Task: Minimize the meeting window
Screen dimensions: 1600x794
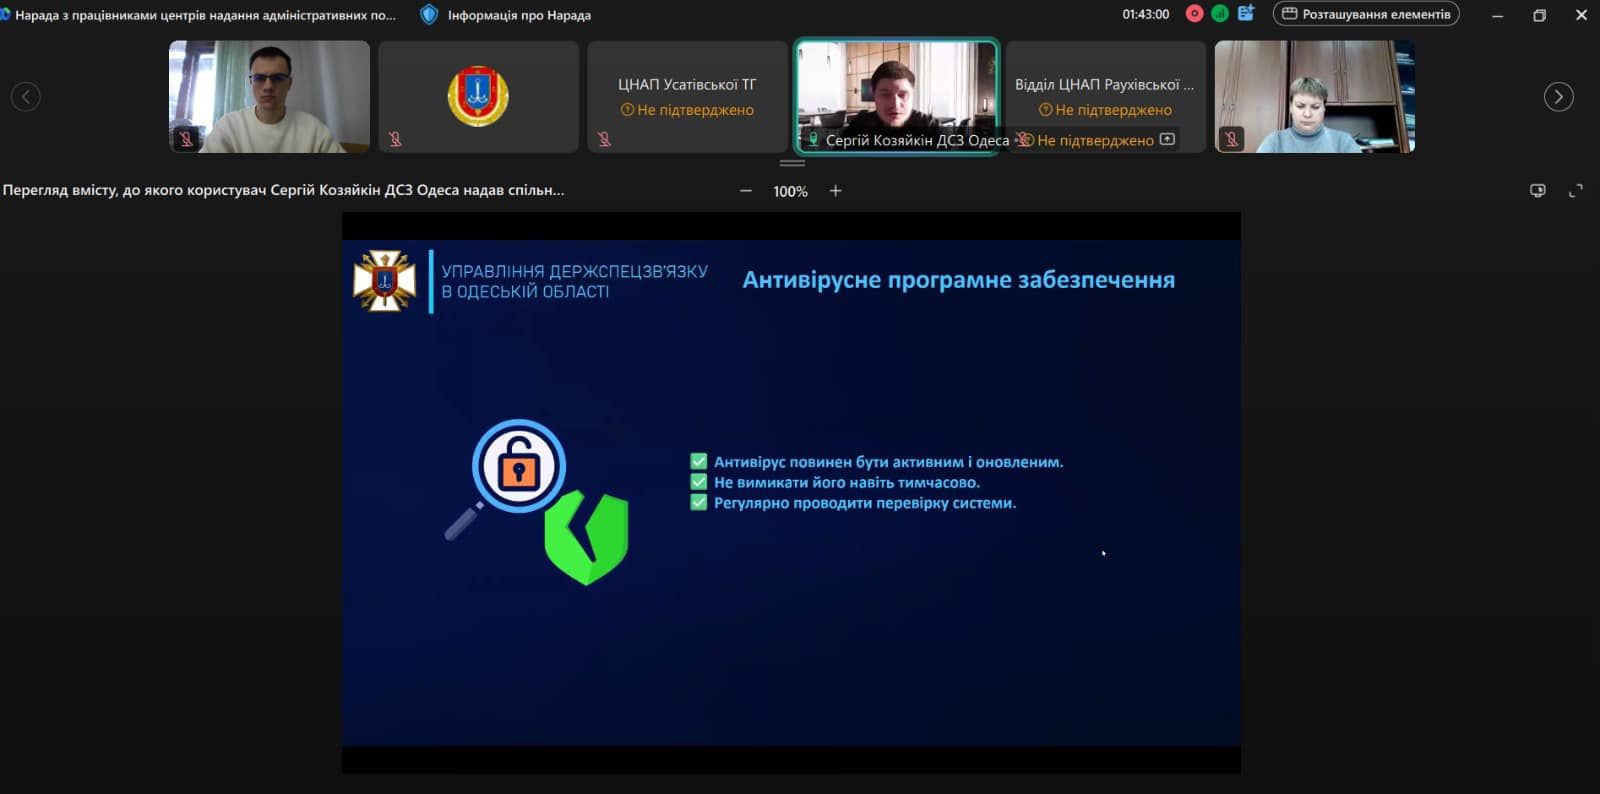Action: pyautogui.click(x=1497, y=15)
